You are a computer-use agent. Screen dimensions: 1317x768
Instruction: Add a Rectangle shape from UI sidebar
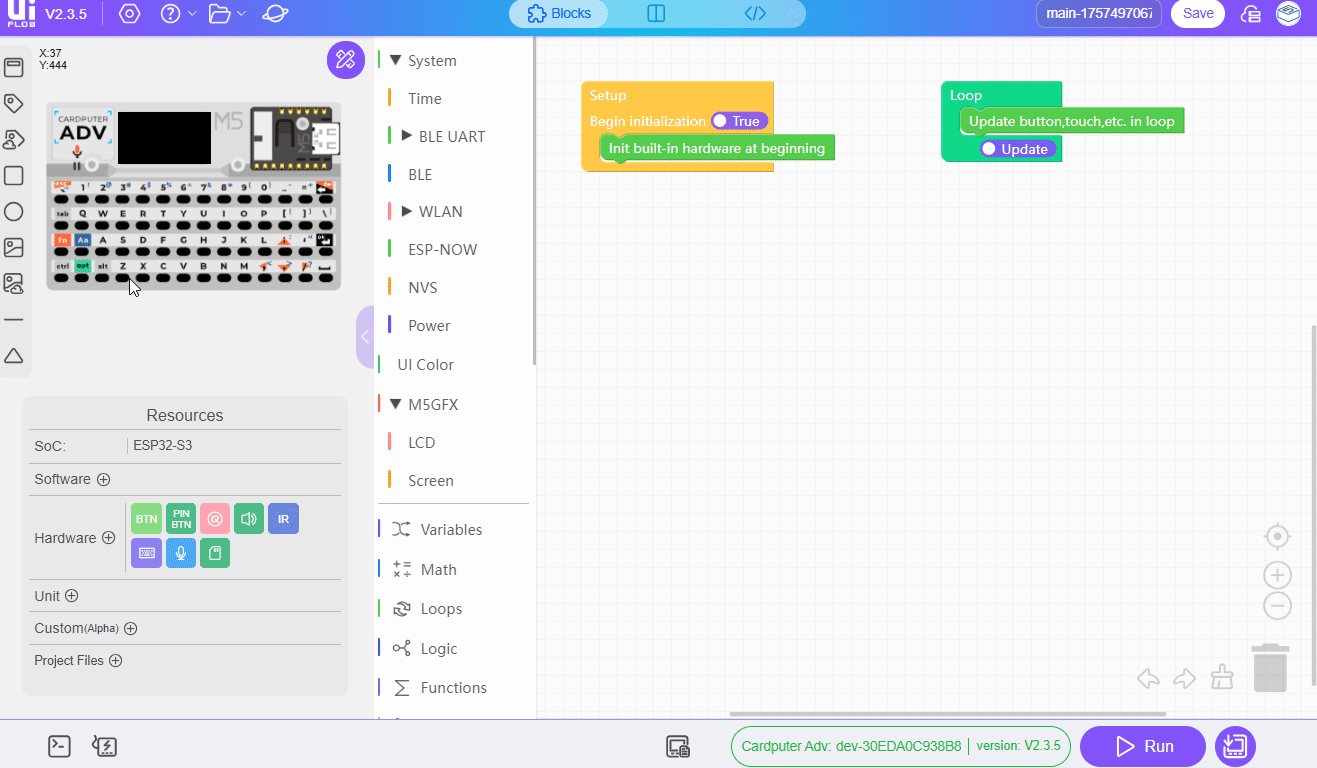14,176
